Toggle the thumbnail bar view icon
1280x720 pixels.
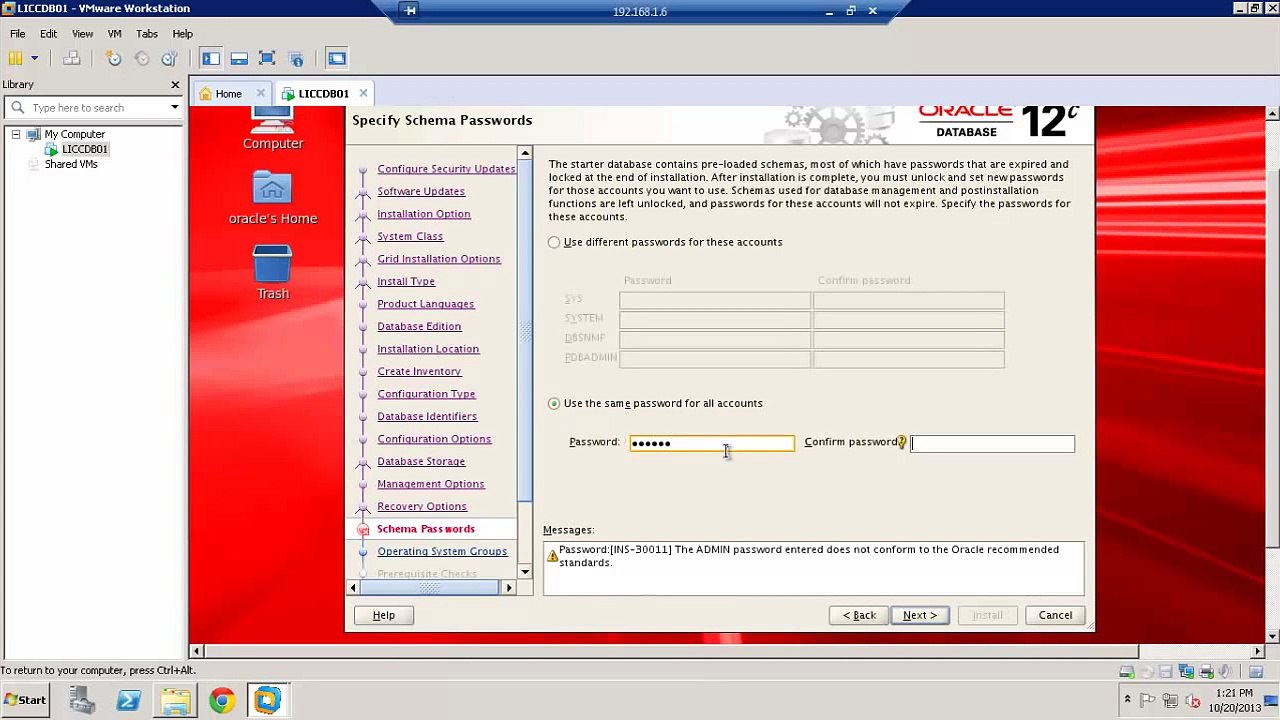point(239,59)
